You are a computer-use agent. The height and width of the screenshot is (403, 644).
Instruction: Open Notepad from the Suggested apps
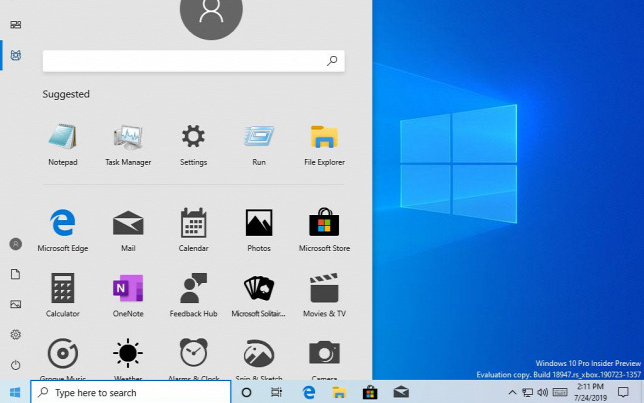pyautogui.click(x=62, y=139)
